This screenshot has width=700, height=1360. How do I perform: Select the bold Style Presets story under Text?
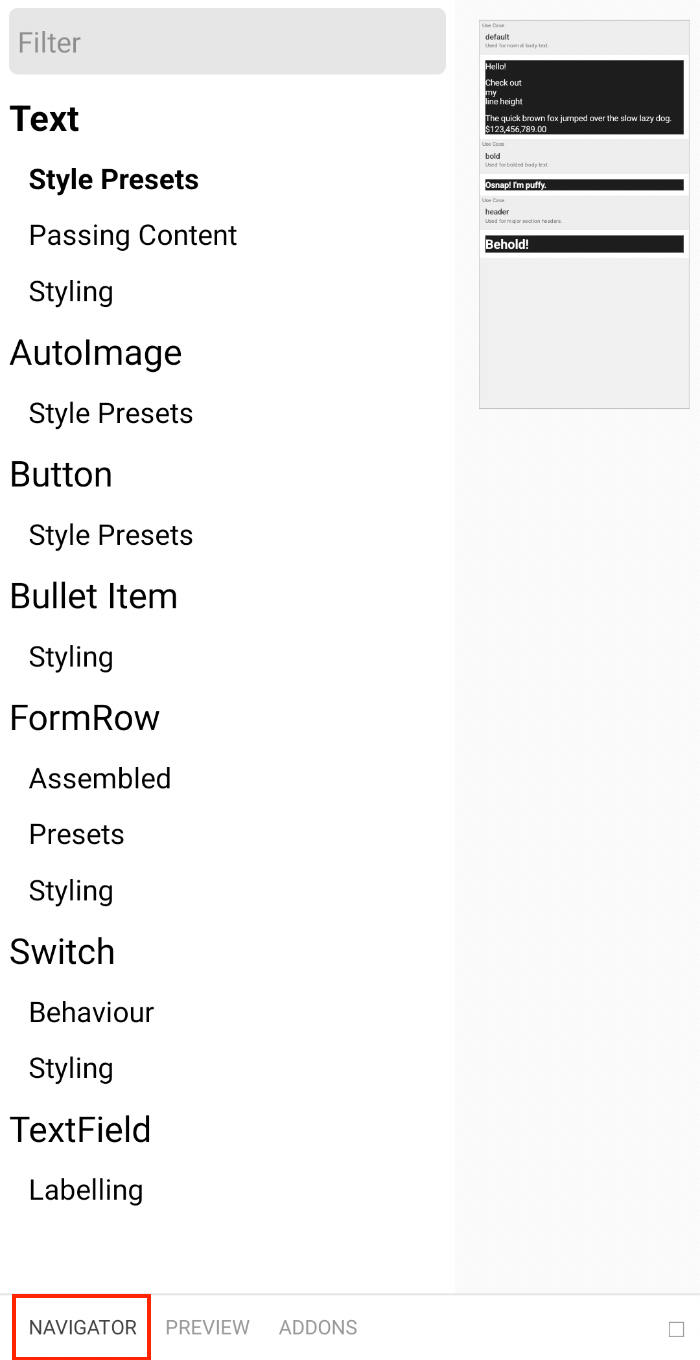coord(114,180)
